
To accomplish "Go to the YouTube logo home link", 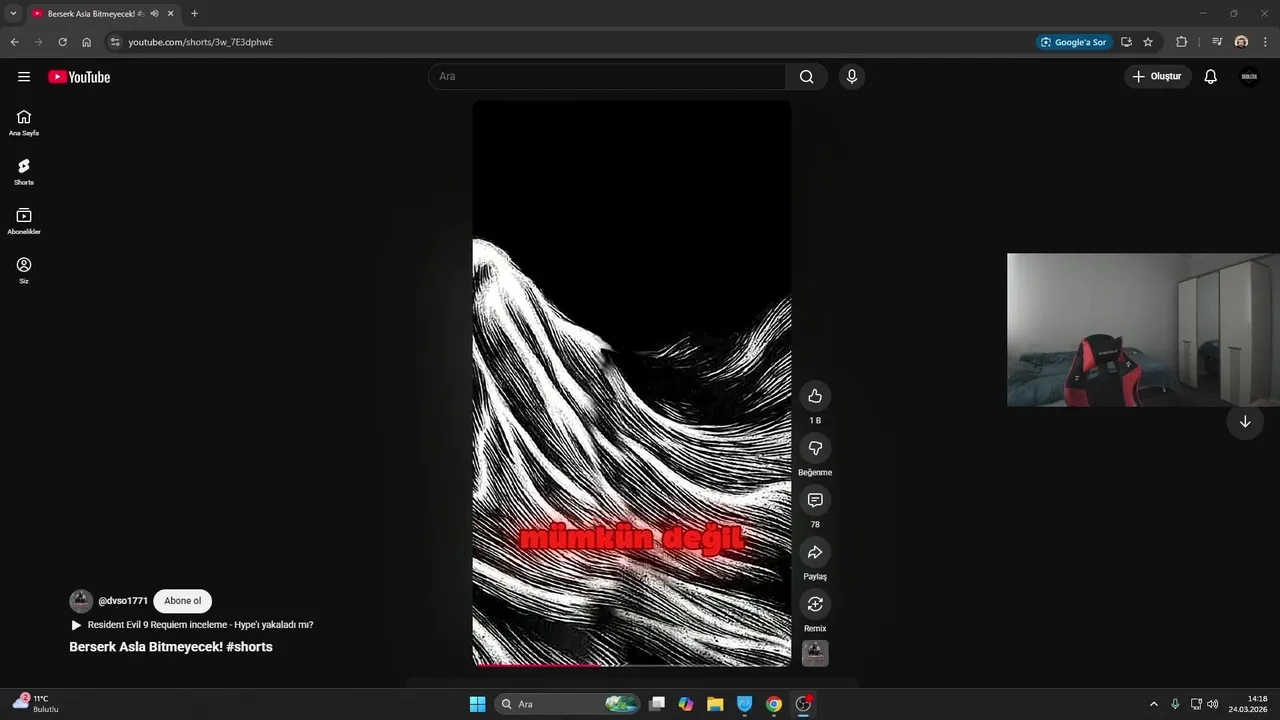I will pyautogui.click(x=79, y=77).
